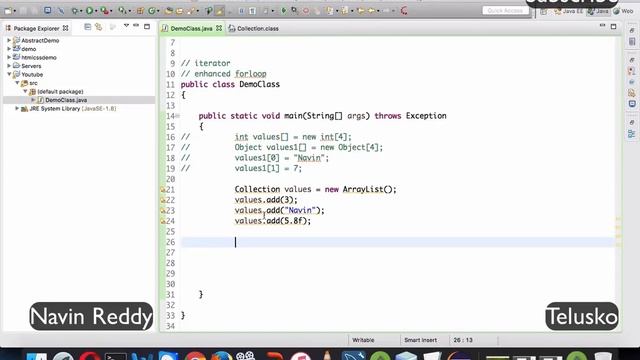Click the restore icon atop right trim bar

click(x=632, y=31)
